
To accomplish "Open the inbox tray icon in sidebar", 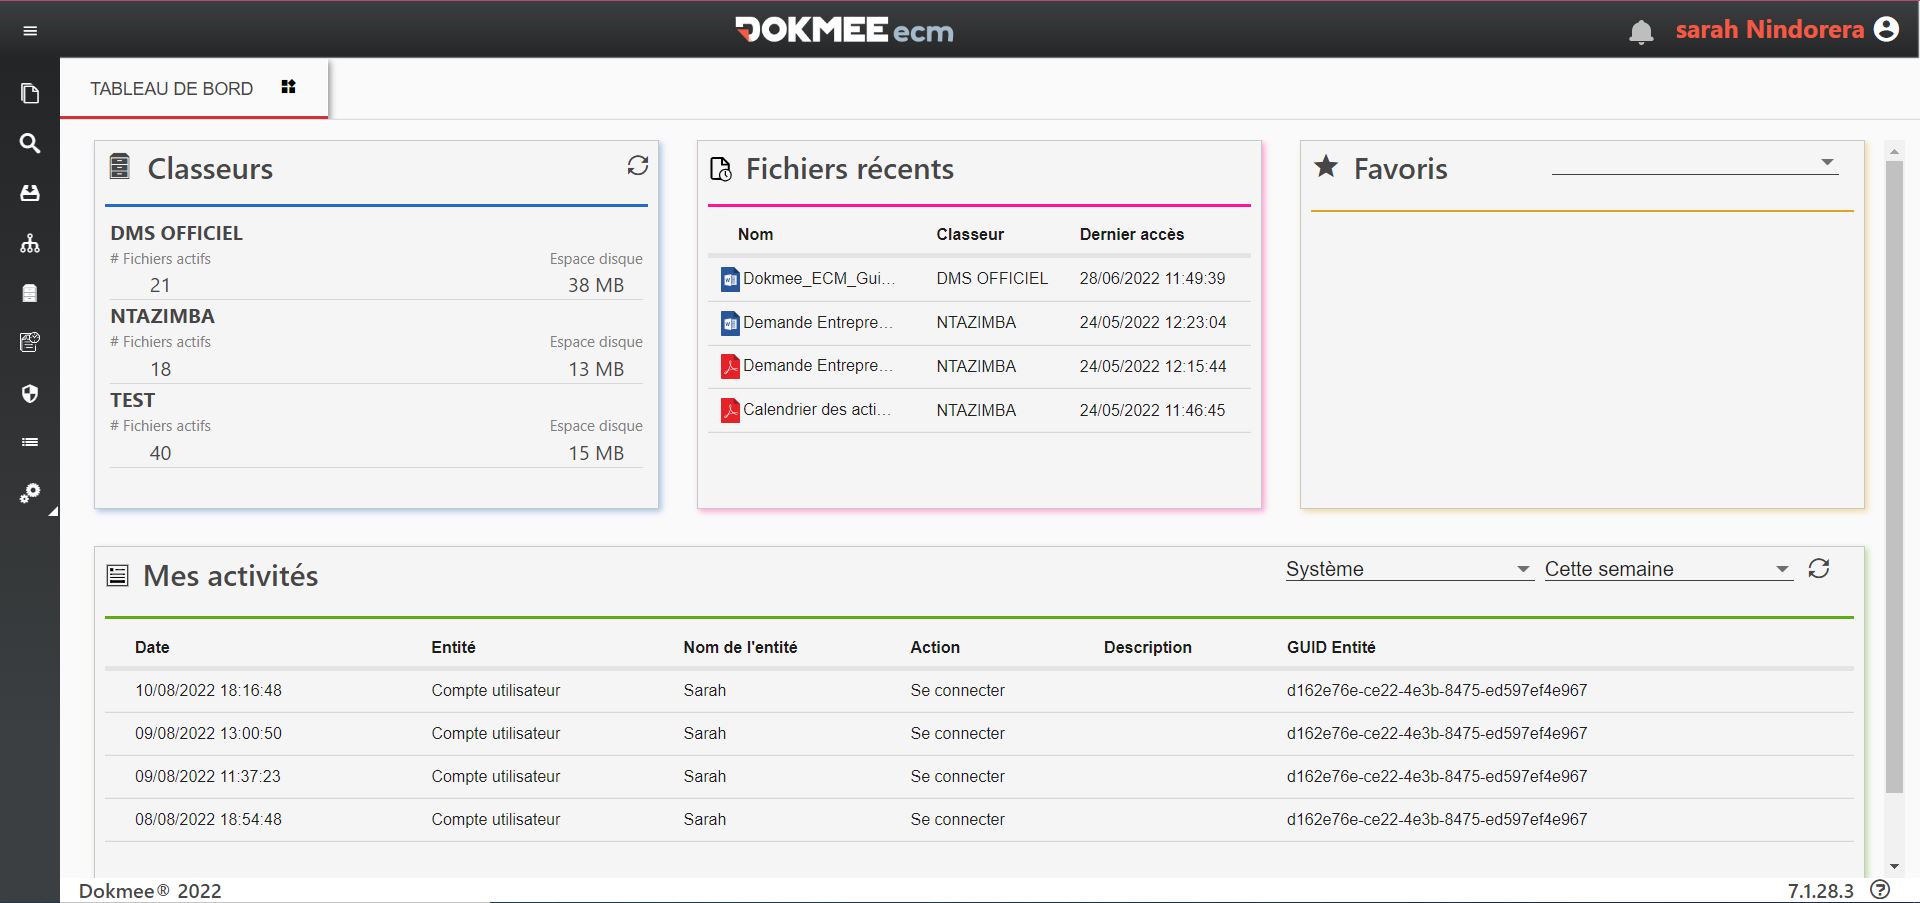I will [x=30, y=193].
